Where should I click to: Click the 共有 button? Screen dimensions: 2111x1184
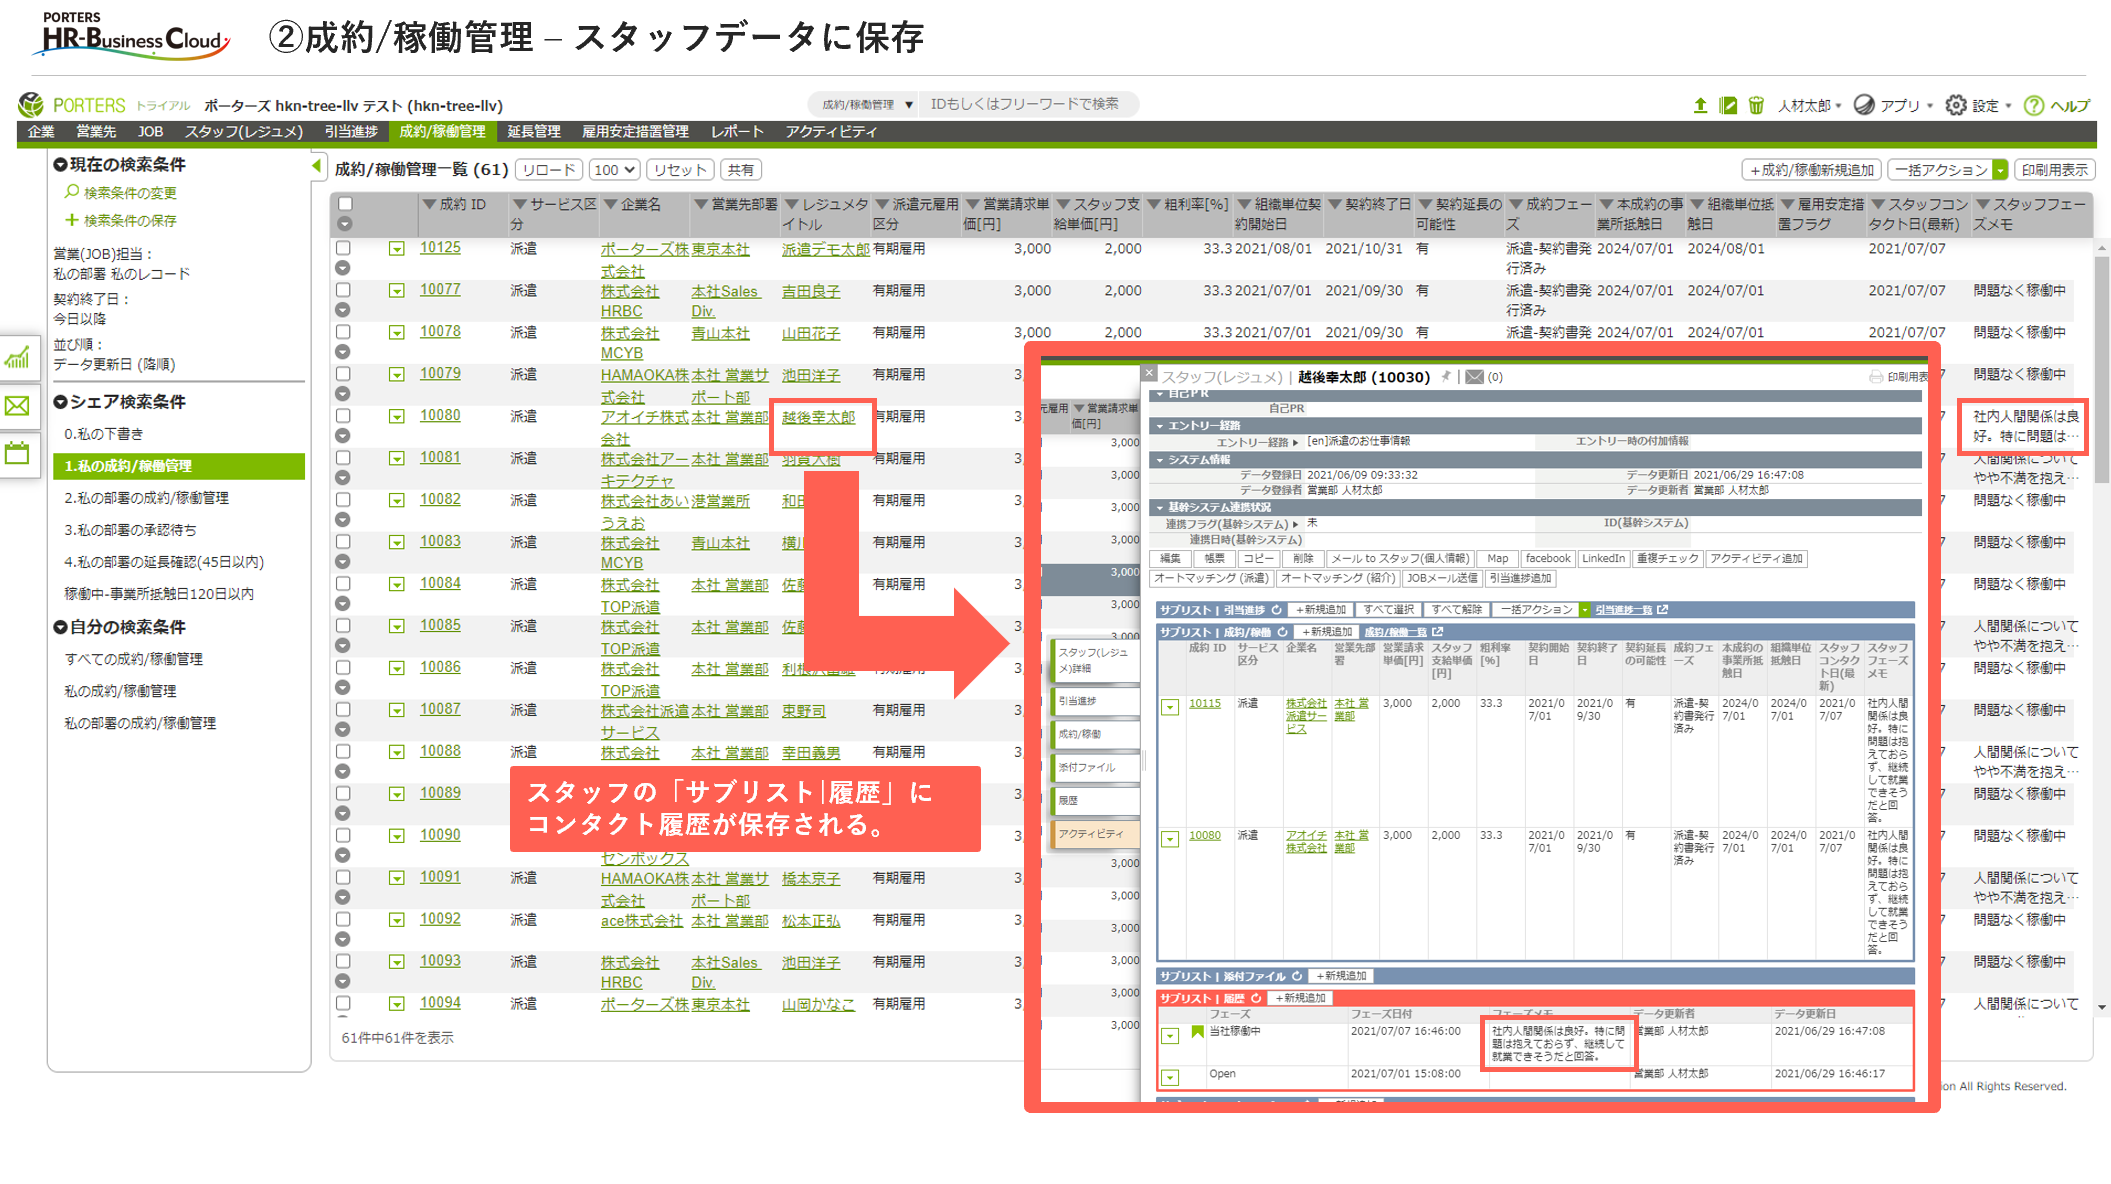click(741, 170)
